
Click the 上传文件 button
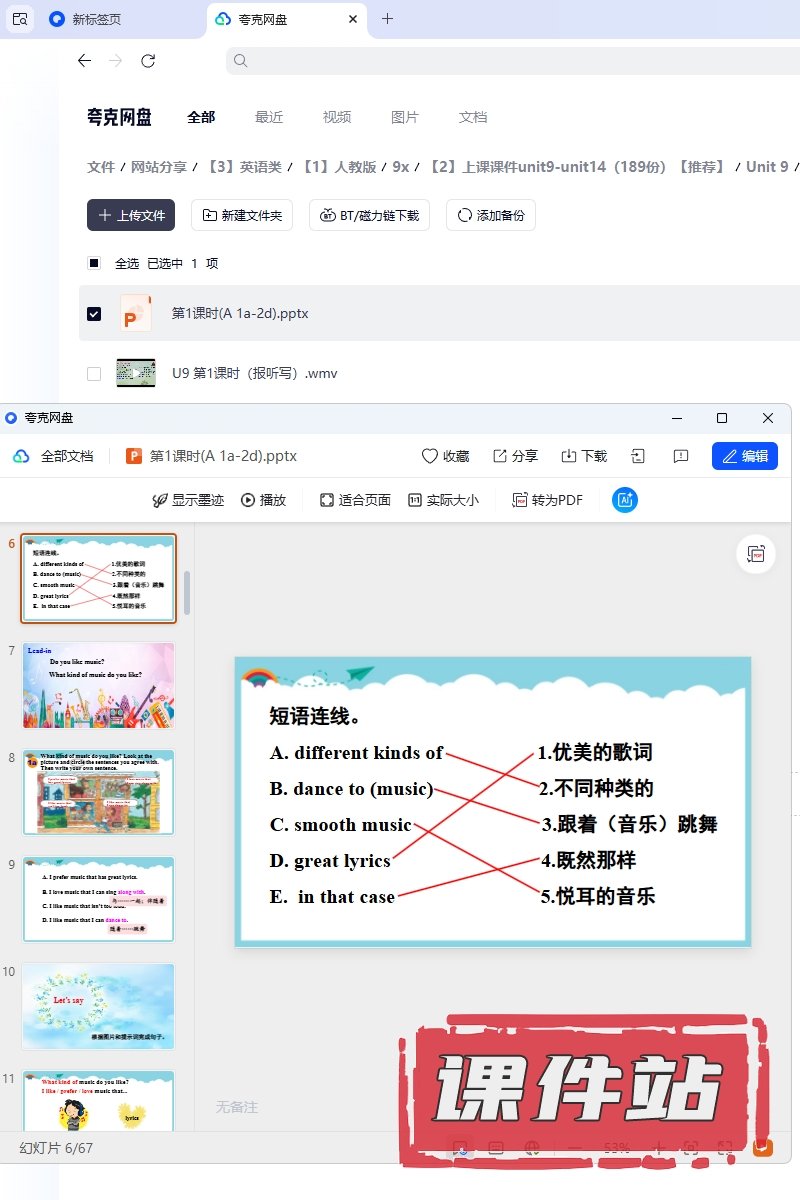[x=131, y=215]
